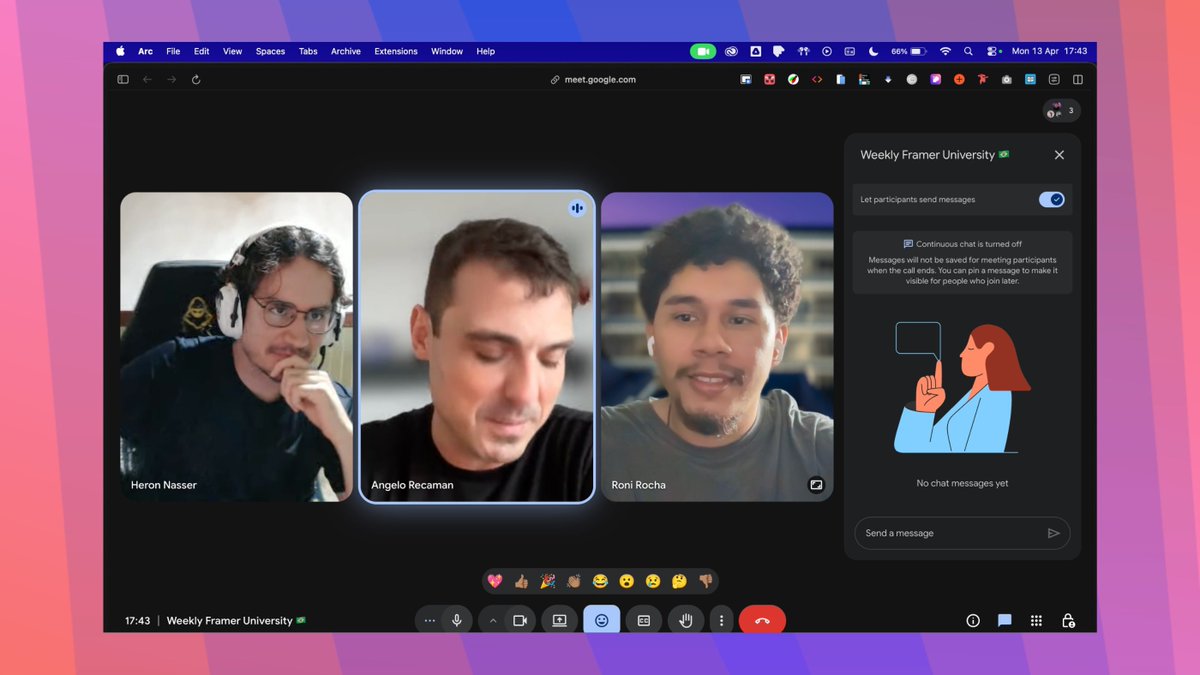Open the Edit menu
This screenshot has width=1200, height=675.
click(202, 51)
